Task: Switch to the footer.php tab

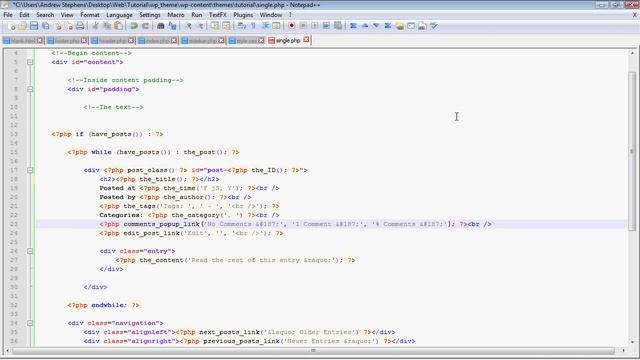Action: 67,40
